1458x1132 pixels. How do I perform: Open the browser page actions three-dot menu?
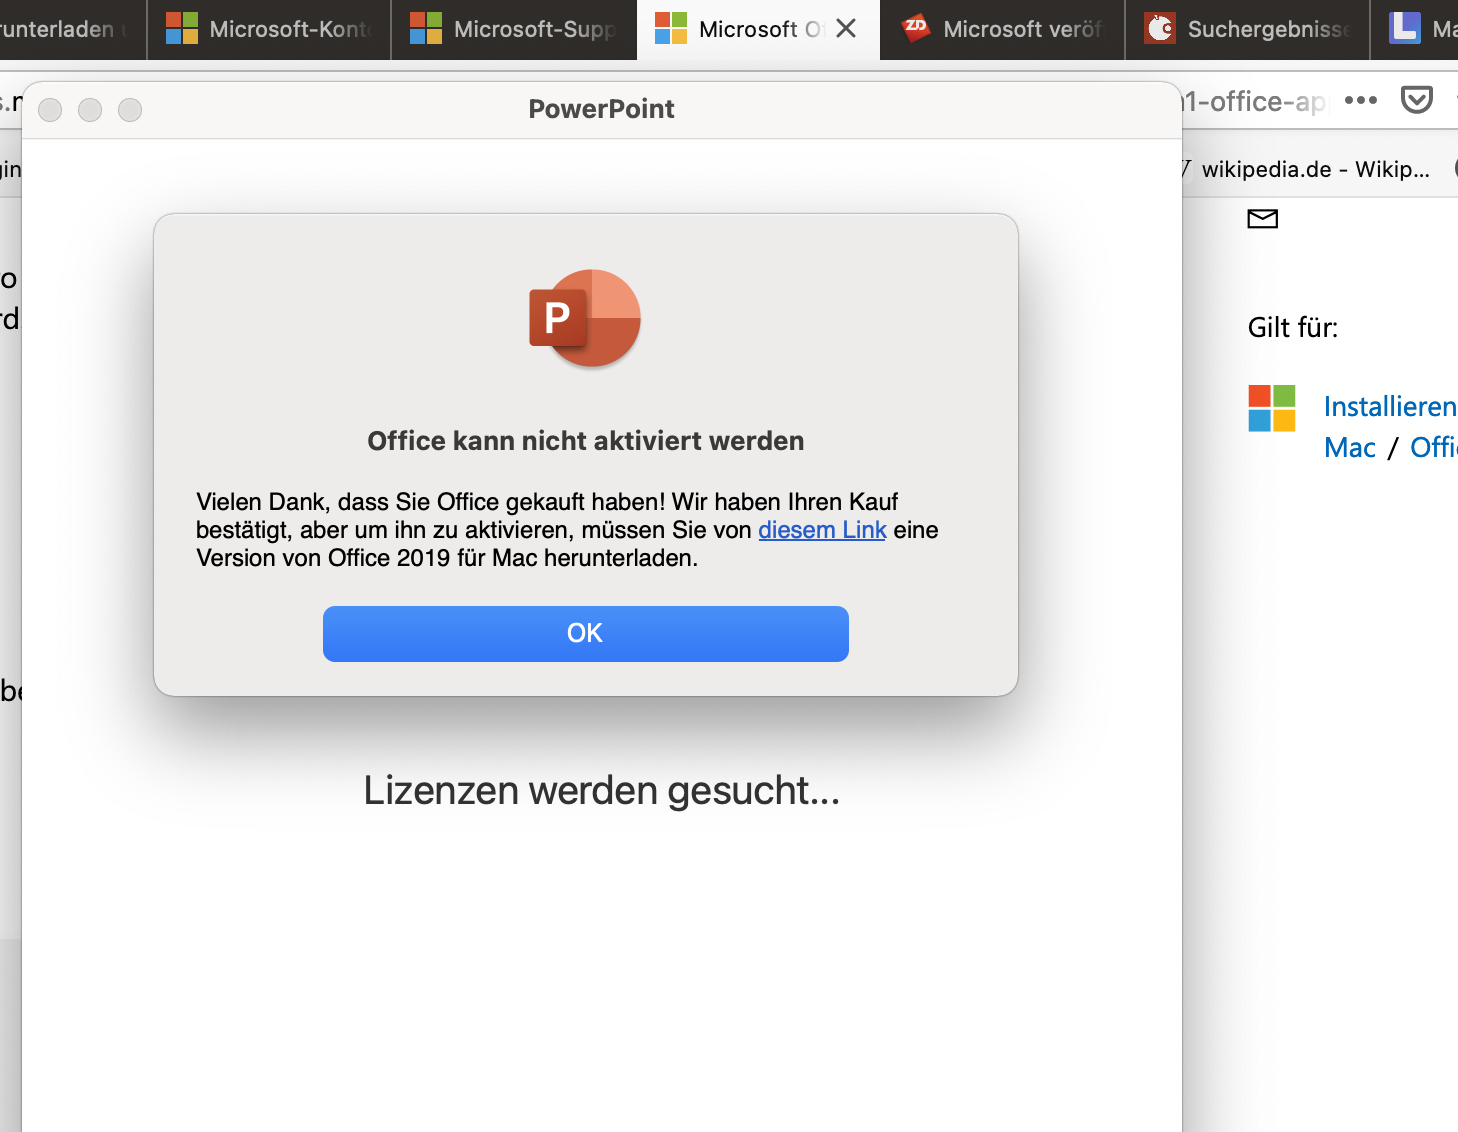click(1361, 100)
